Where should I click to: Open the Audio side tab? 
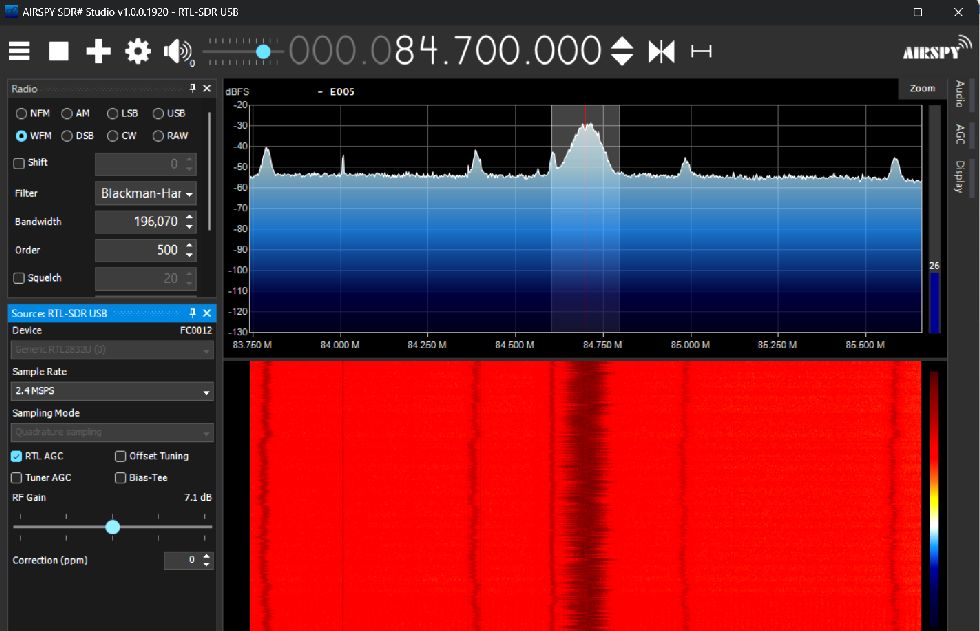(x=959, y=93)
